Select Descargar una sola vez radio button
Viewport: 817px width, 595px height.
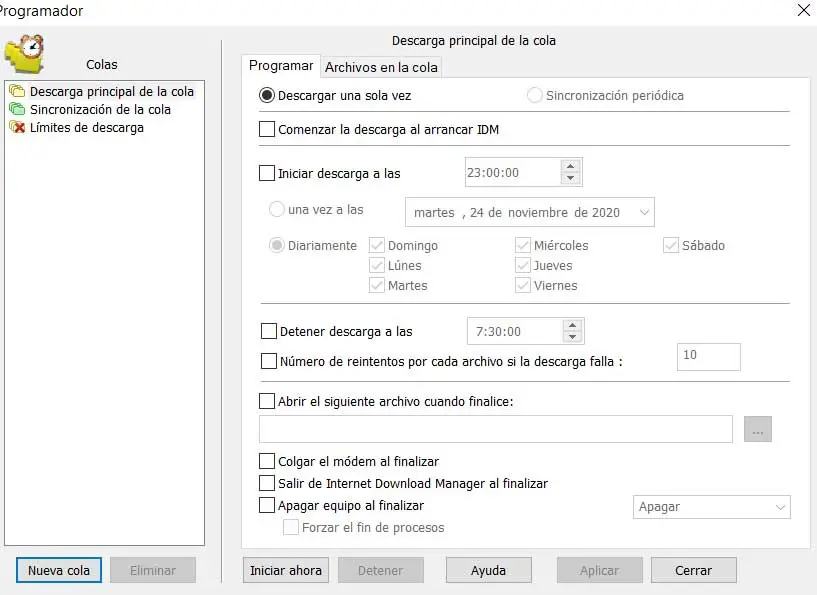(267, 96)
